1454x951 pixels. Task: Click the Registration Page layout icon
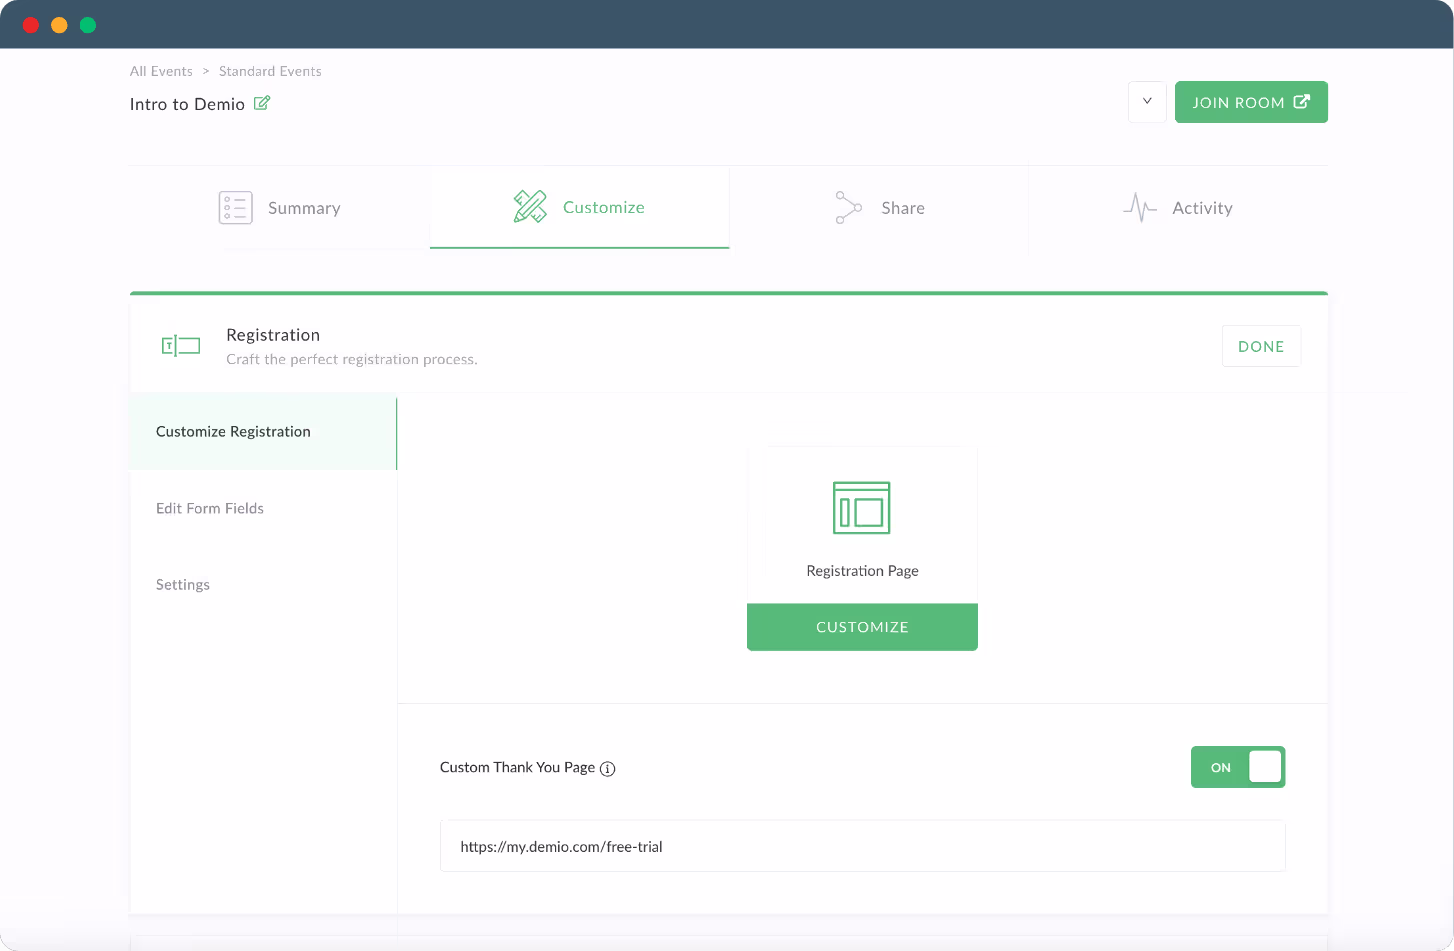(862, 508)
